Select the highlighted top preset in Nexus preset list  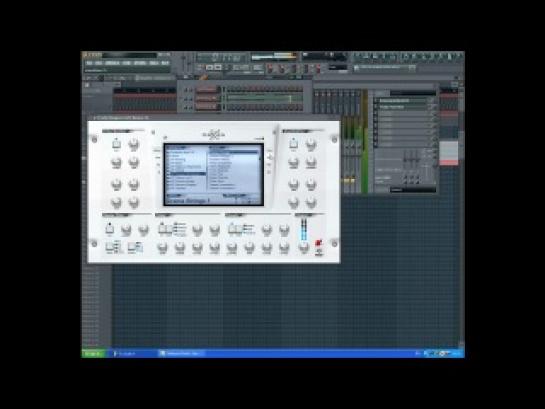point(234,152)
